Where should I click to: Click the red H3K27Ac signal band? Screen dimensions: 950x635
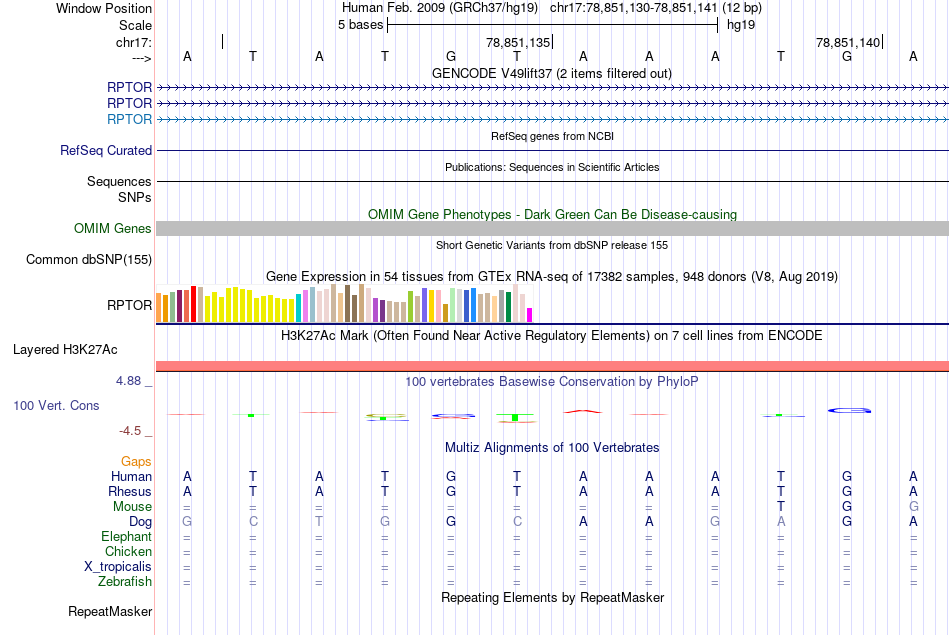pos(552,366)
